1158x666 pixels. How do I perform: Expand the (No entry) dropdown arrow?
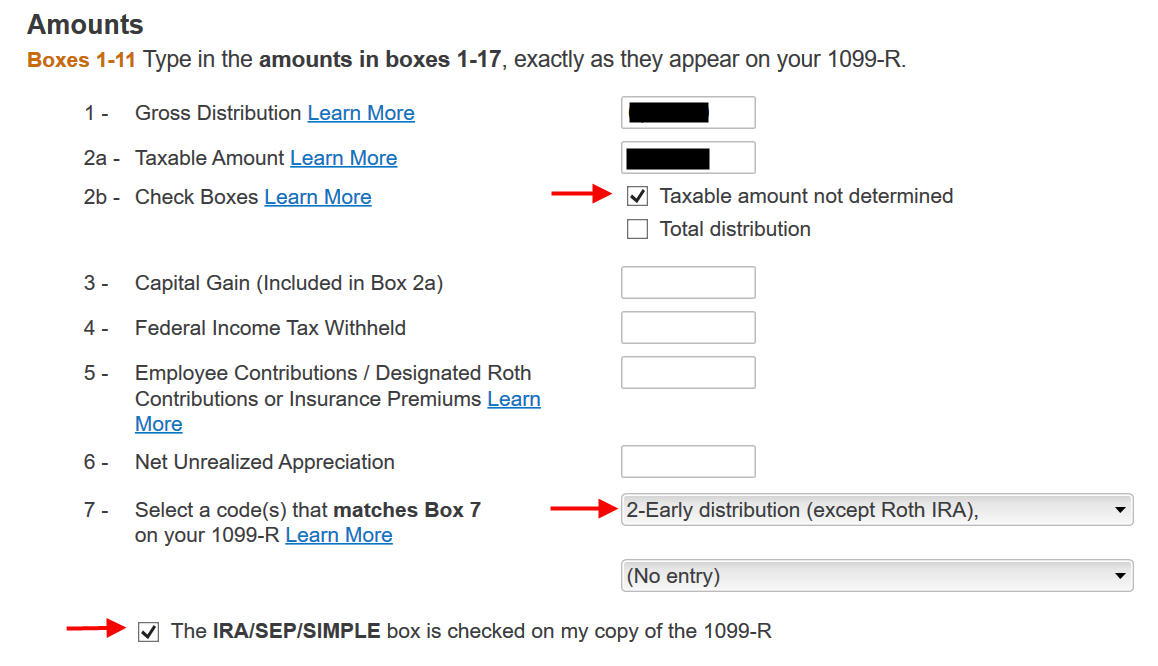pos(1122,576)
